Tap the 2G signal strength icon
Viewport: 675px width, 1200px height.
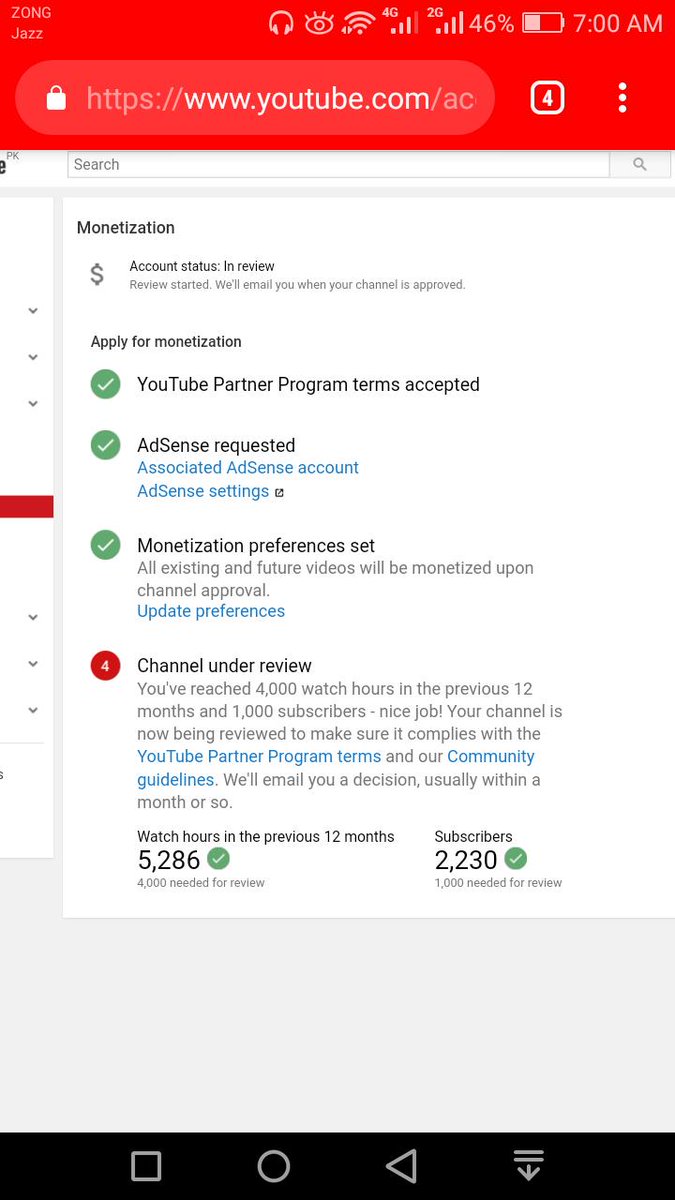tap(445, 21)
